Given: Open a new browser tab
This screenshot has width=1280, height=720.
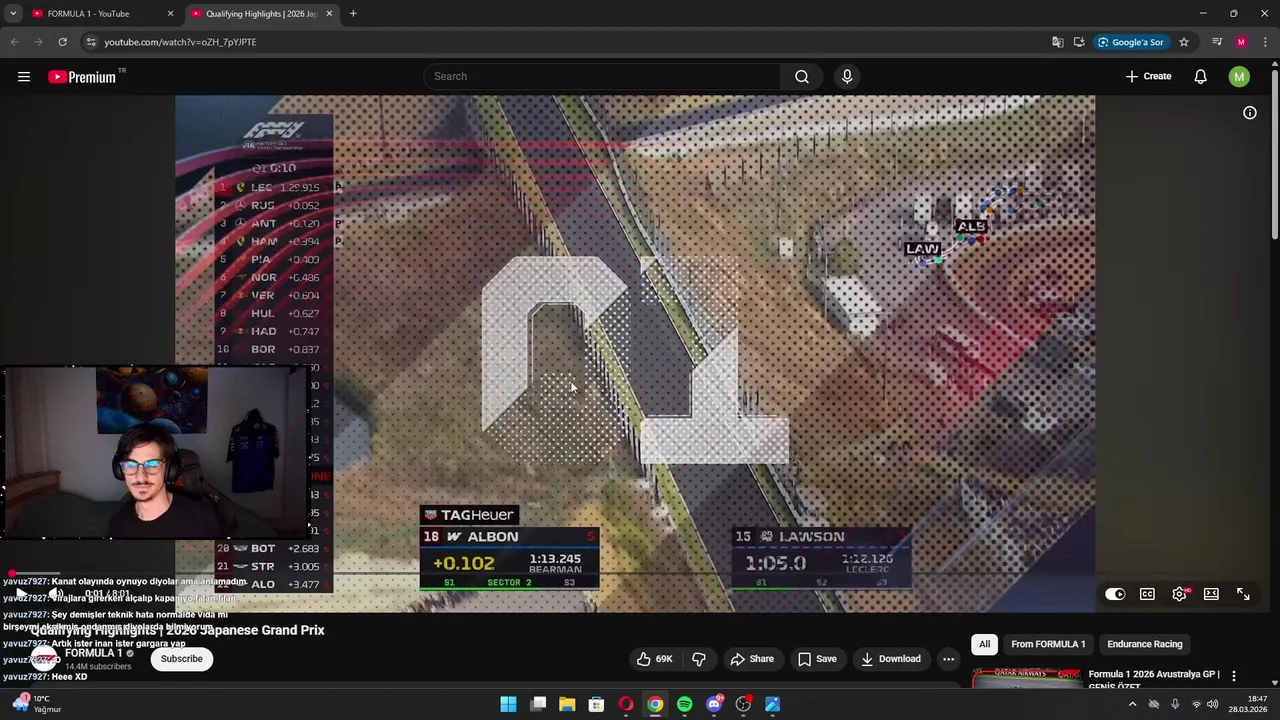Looking at the screenshot, I should tap(353, 14).
